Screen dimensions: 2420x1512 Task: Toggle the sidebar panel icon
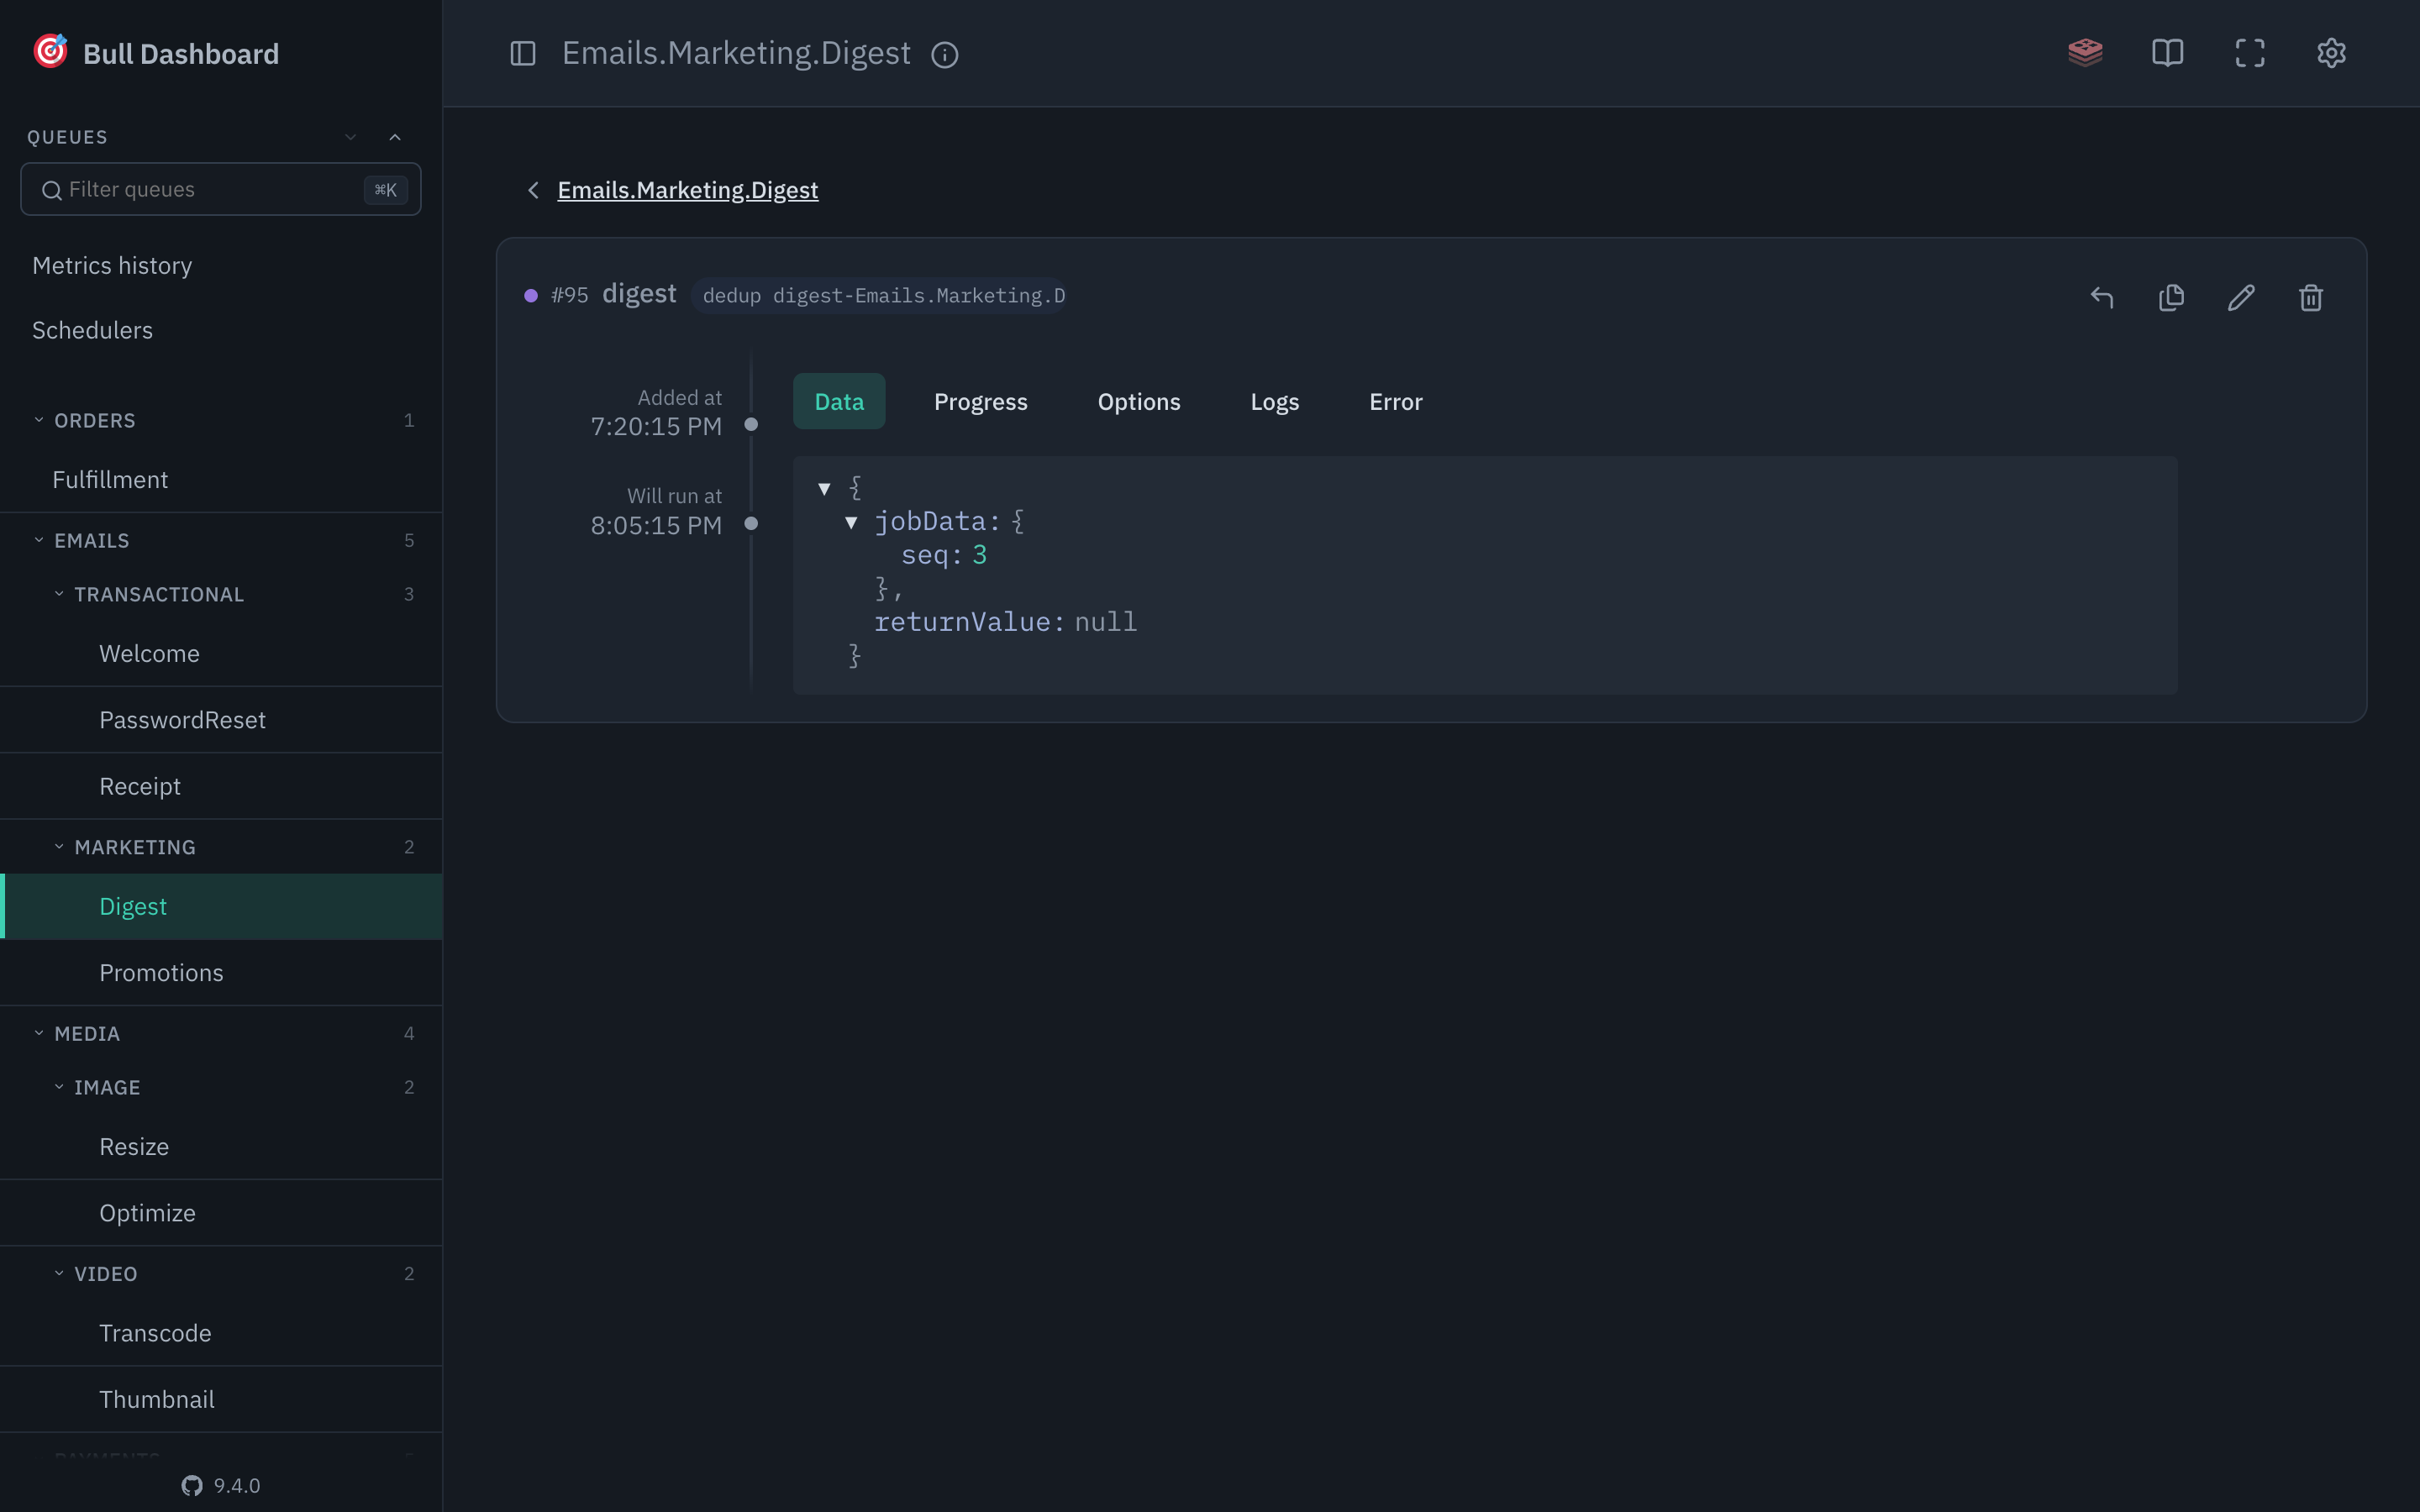(523, 53)
